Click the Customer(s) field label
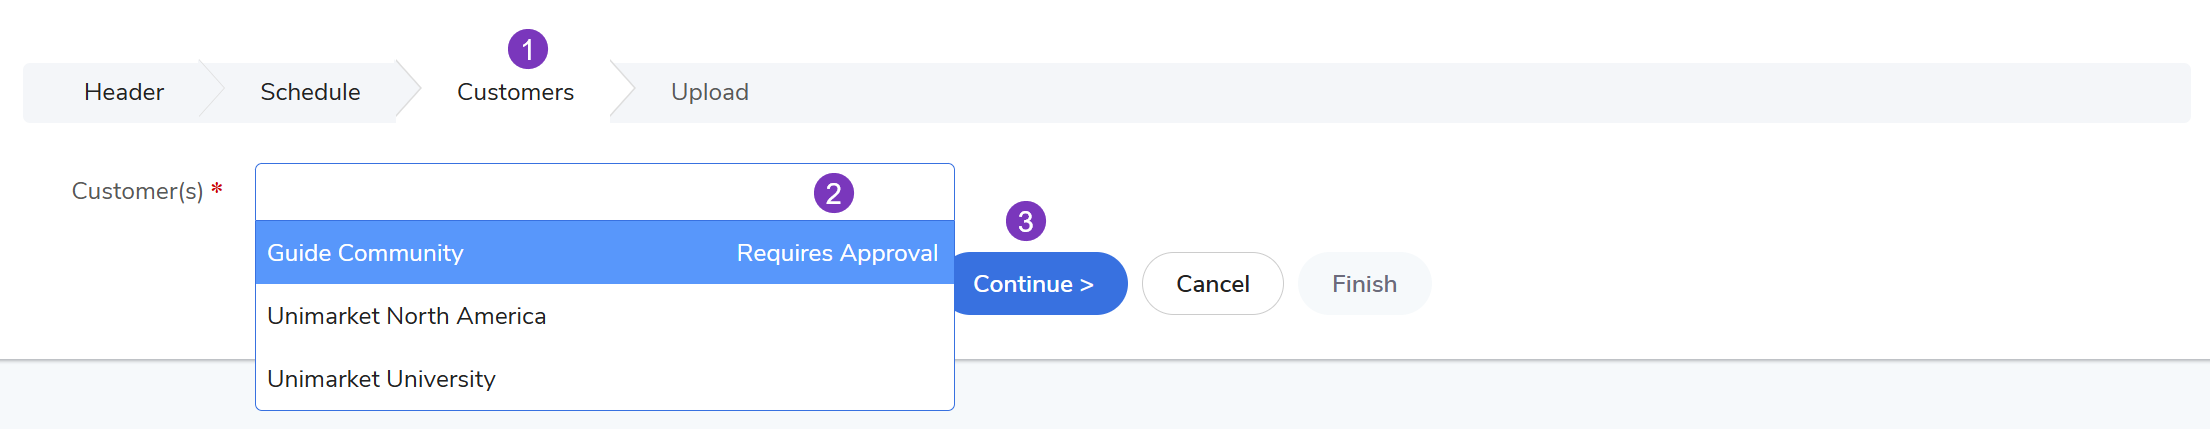The image size is (2210, 429). coord(137,191)
